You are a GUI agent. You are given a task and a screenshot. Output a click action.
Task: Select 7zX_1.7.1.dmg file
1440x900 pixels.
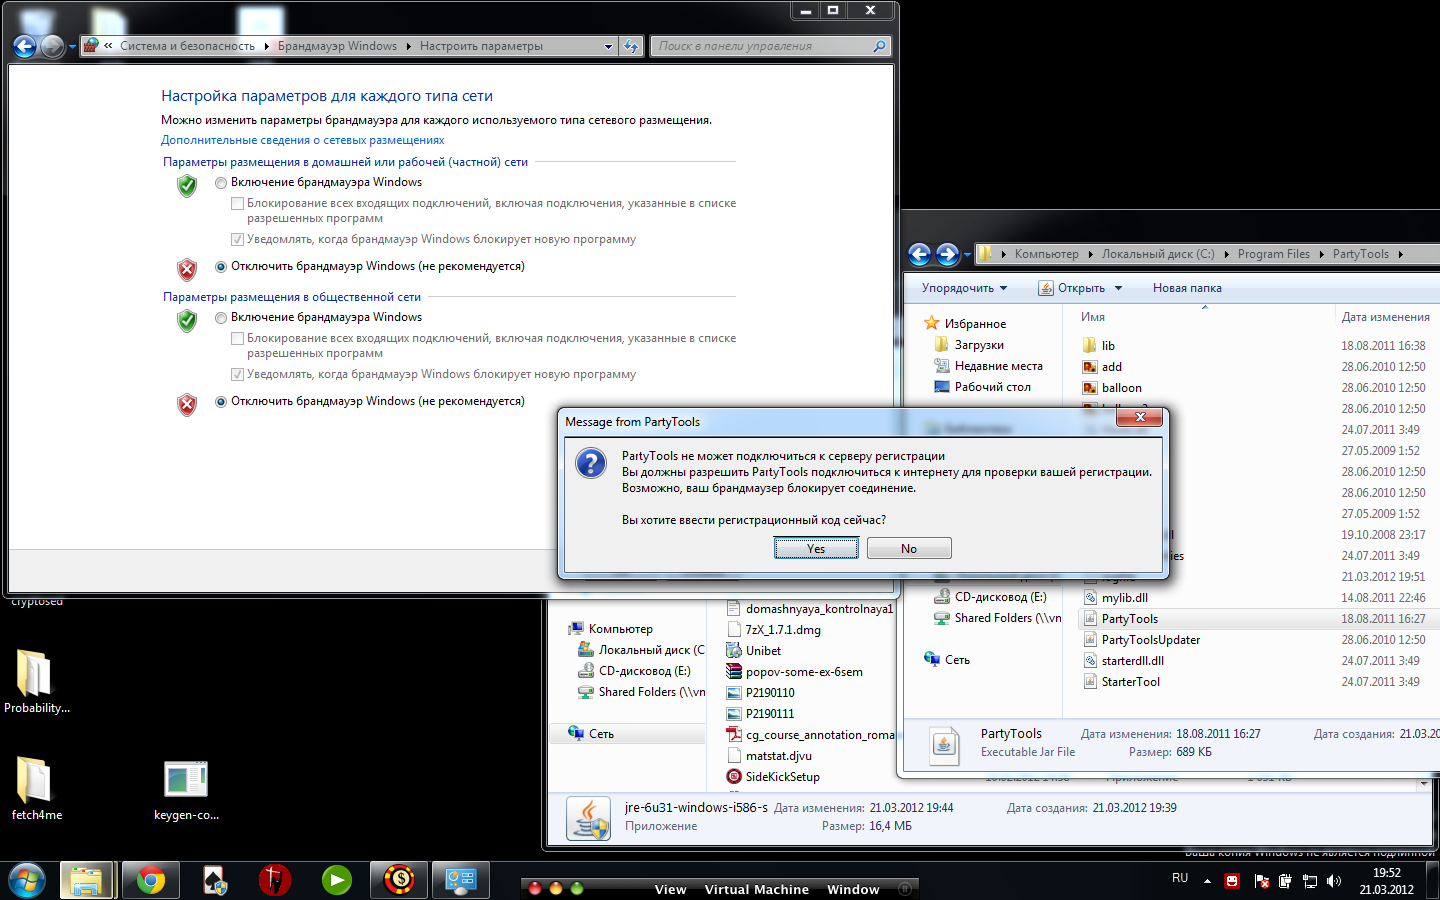click(x=773, y=630)
